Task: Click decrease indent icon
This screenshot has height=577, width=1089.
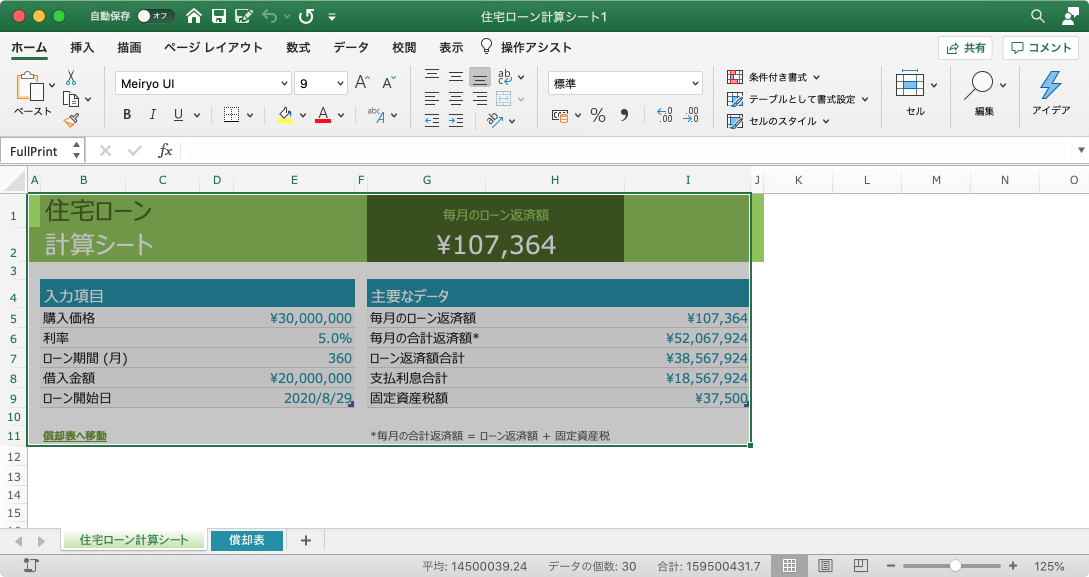Action: point(432,121)
